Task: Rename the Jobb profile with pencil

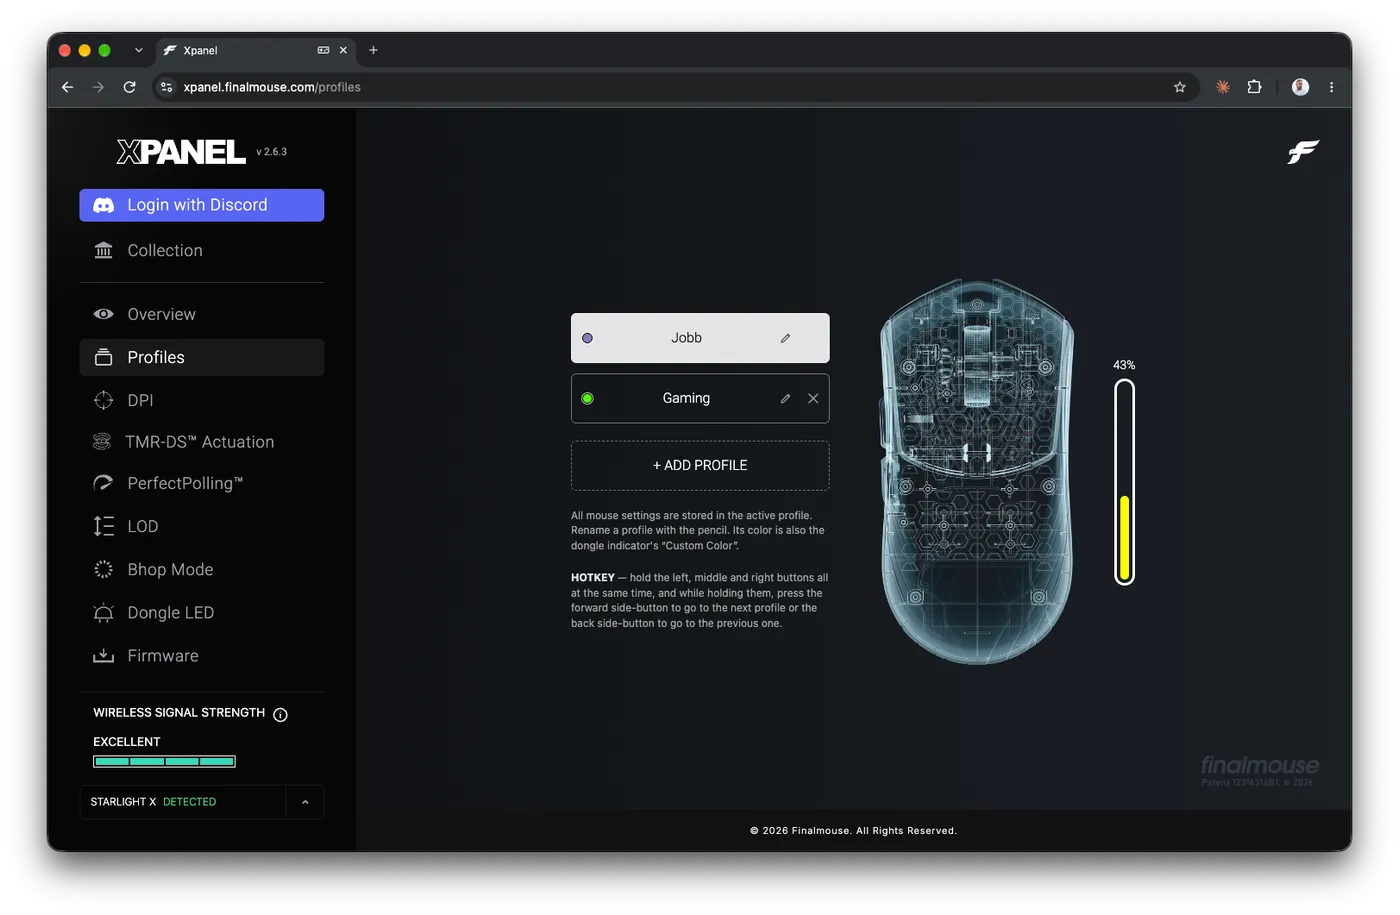Action: [x=786, y=338]
